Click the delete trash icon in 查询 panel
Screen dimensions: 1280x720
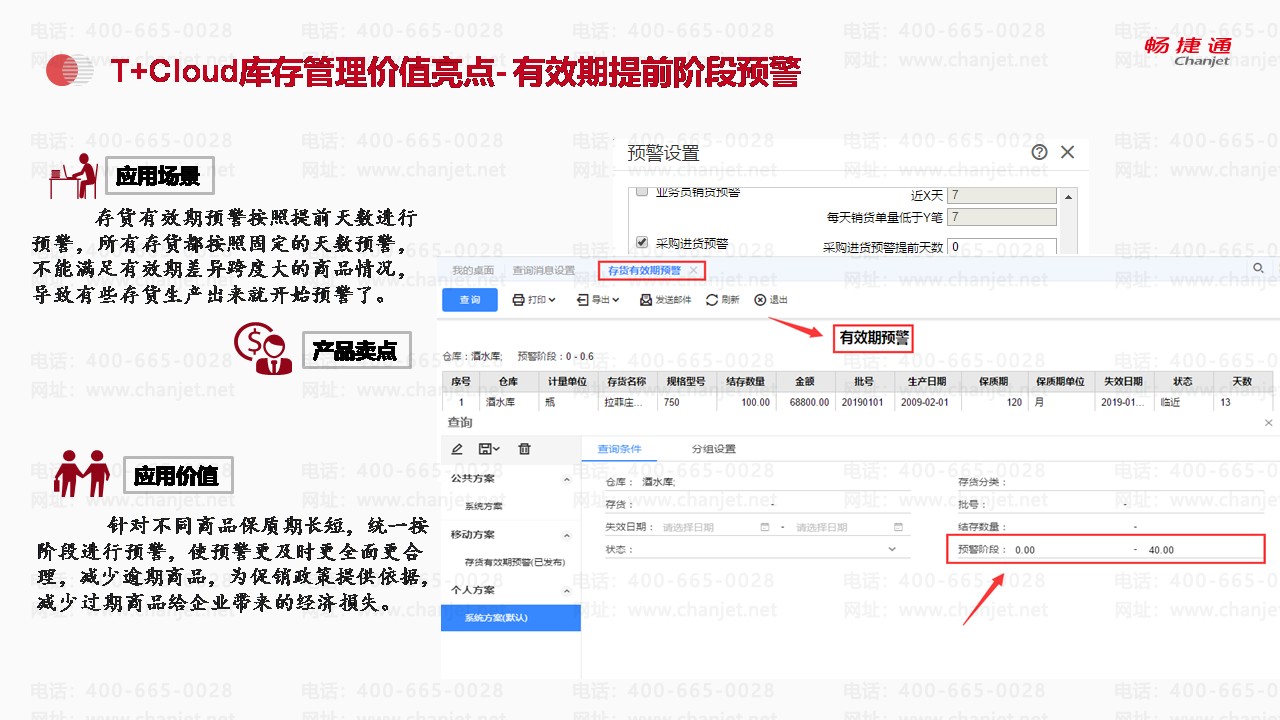(524, 450)
